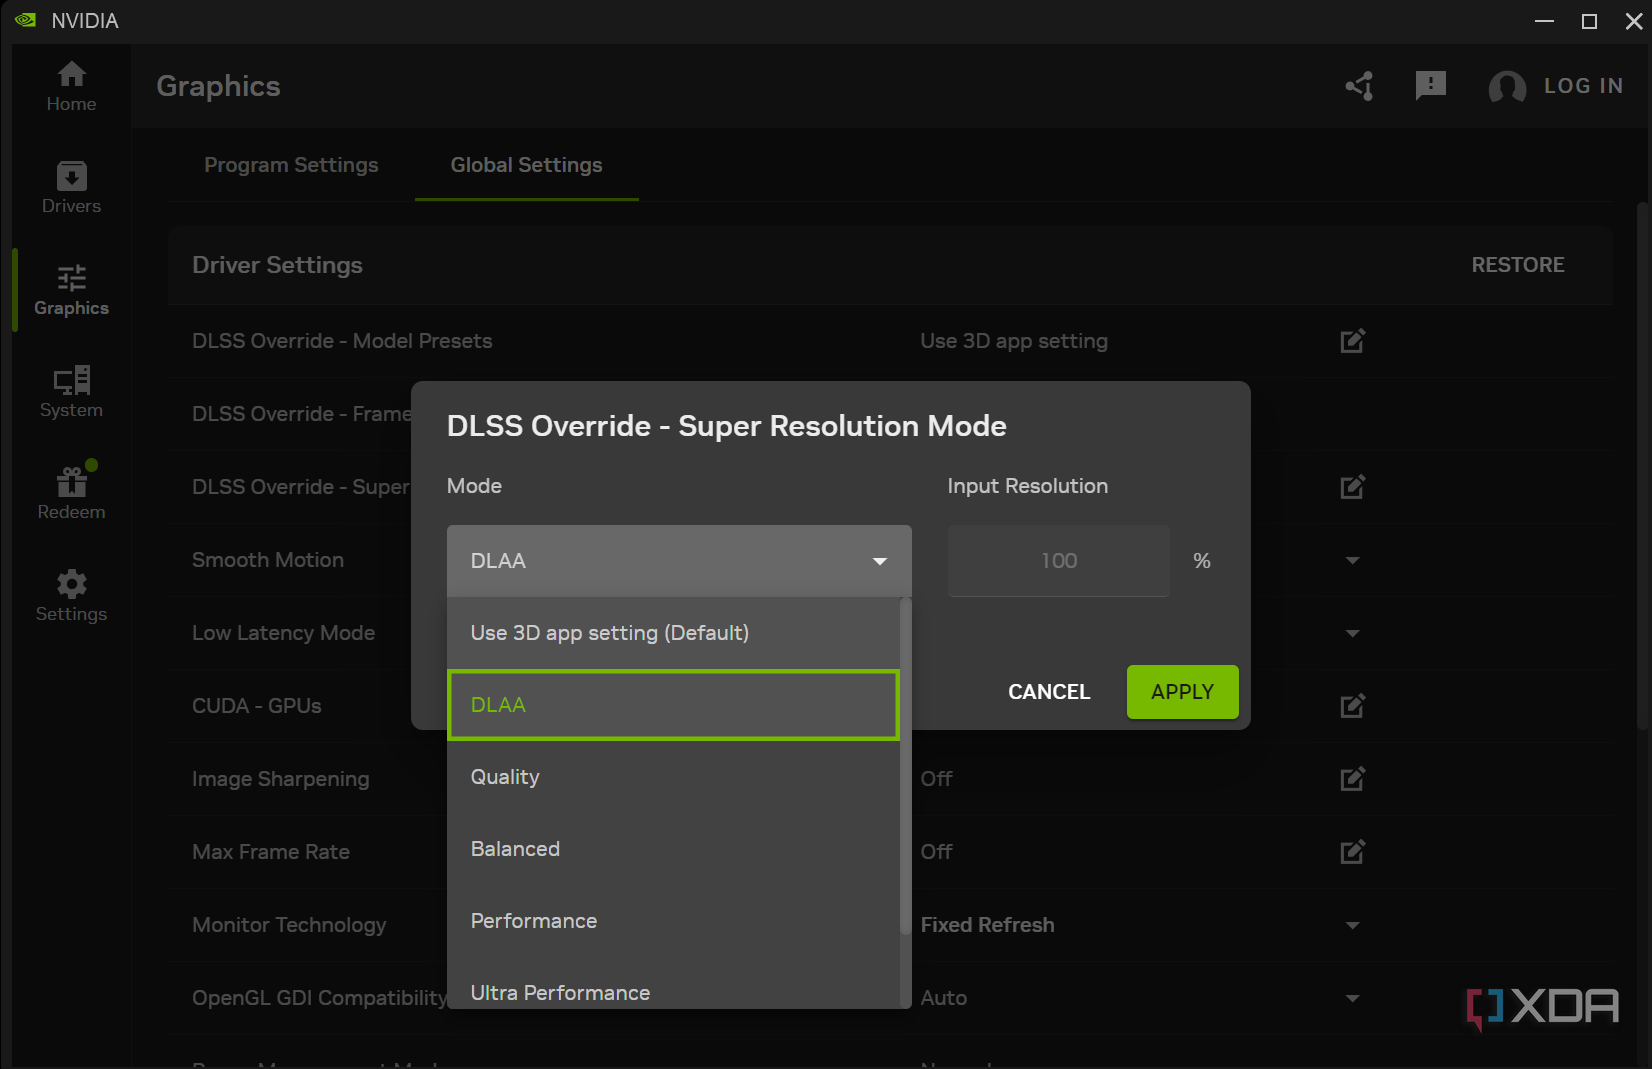The image size is (1652, 1069).
Task: Choose the Balanced mode option
Action: point(673,849)
